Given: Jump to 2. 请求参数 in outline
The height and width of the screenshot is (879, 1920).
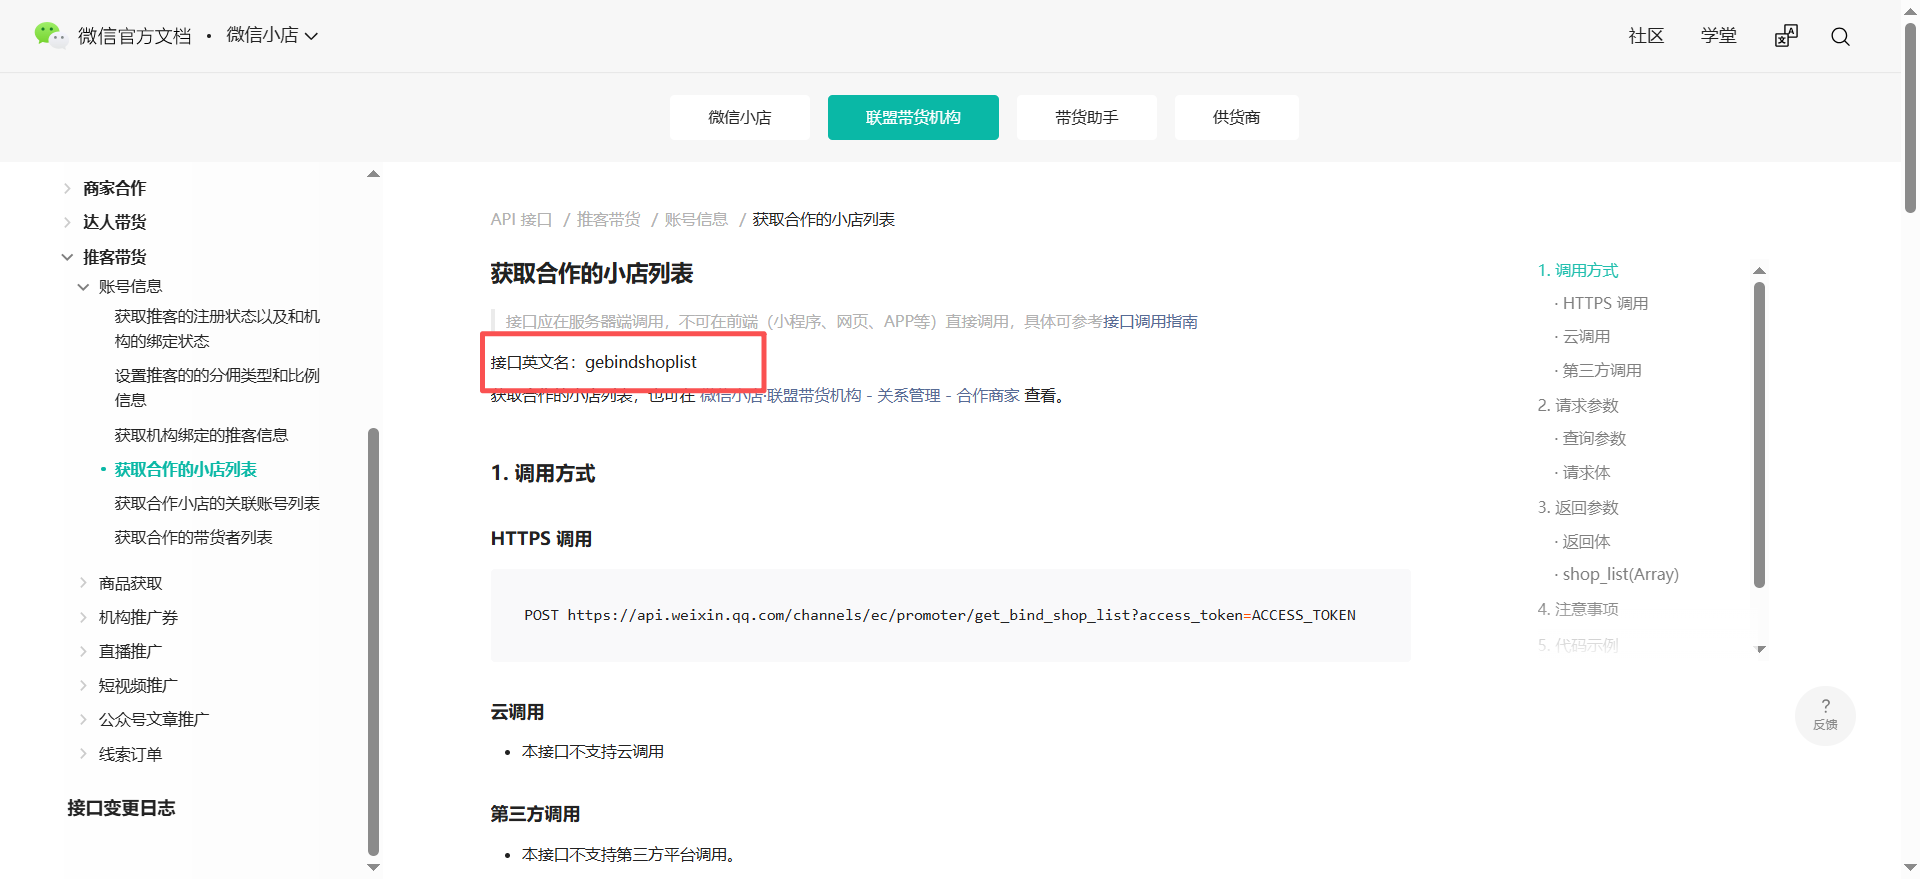Looking at the screenshot, I should pos(1578,405).
